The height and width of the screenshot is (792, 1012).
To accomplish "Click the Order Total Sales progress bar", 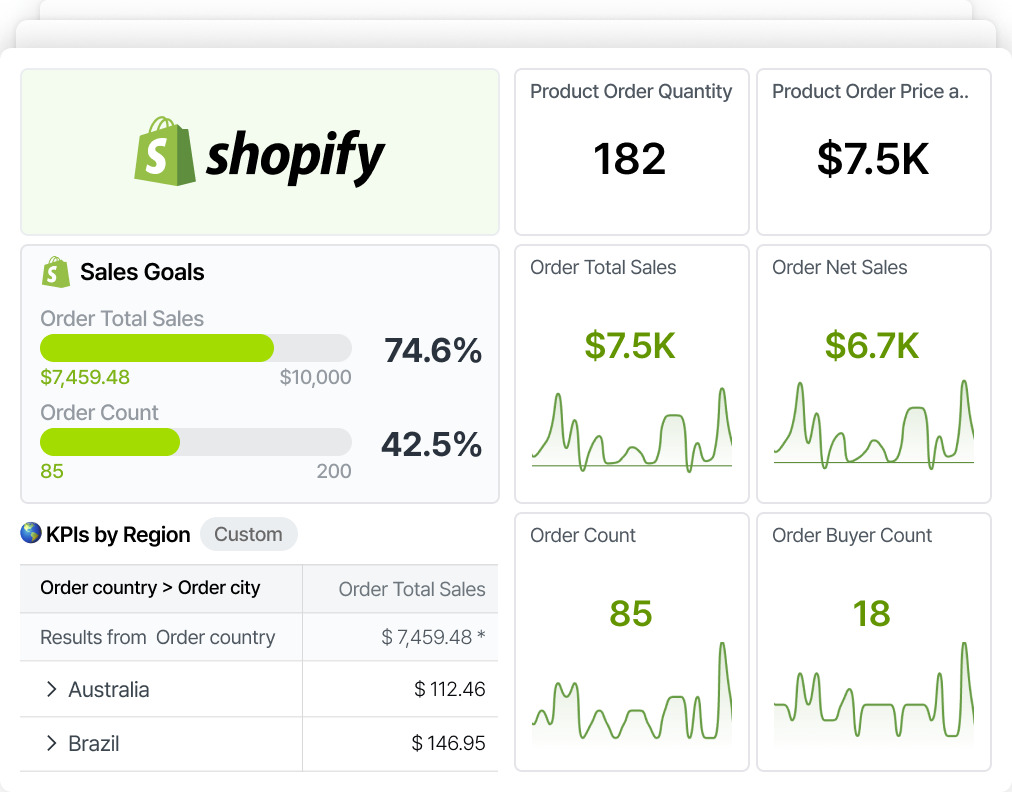I will click(x=196, y=348).
